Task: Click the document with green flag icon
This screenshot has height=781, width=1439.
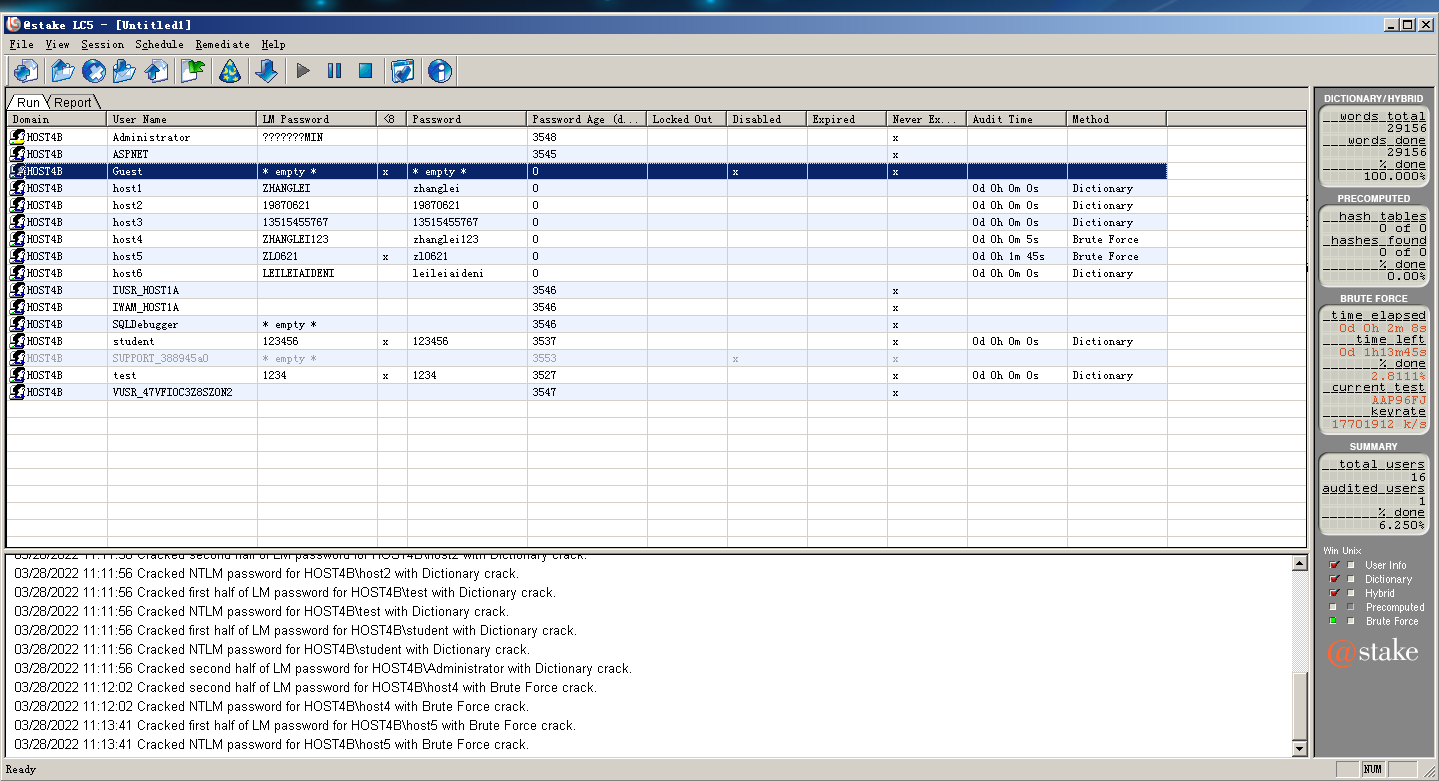Action: (x=193, y=71)
